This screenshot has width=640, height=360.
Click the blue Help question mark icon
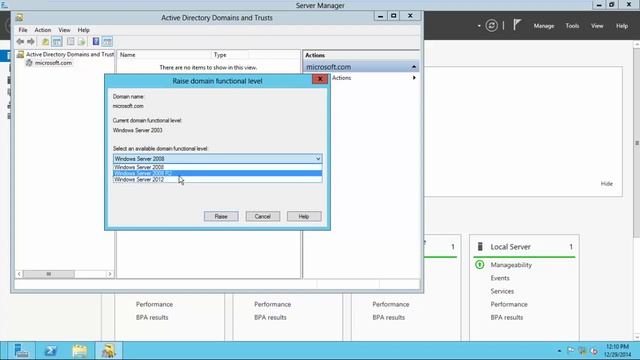click(x=96, y=42)
